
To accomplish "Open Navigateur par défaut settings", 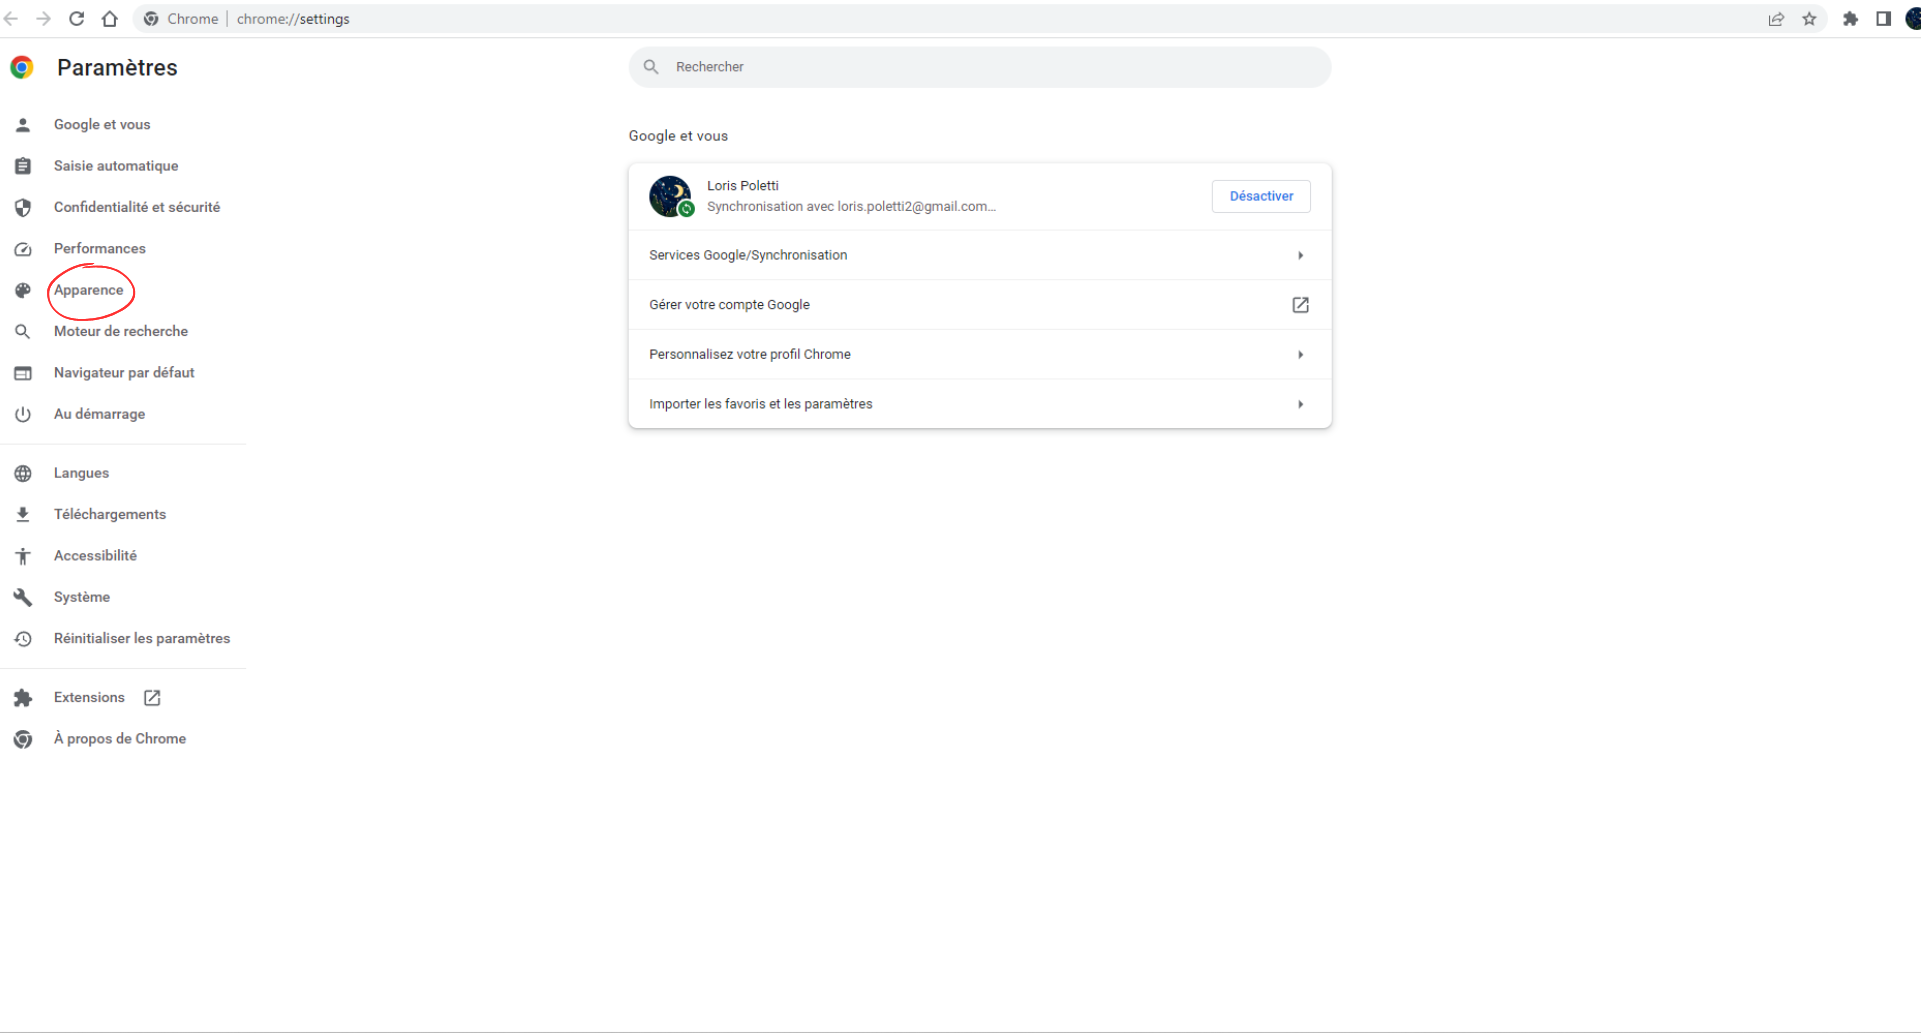I will pyautogui.click(x=124, y=372).
